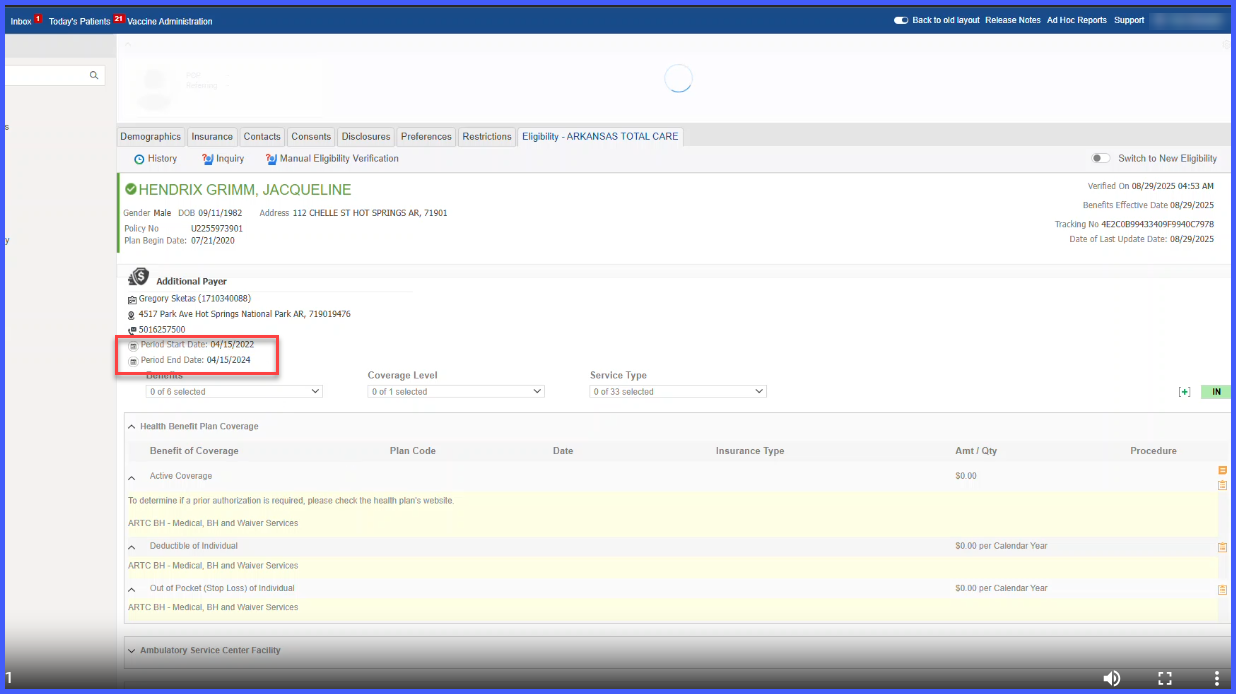The width and height of the screenshot is (1236, 694).
Task: Mute video with the speaker icon
Action: point(1112,678)
